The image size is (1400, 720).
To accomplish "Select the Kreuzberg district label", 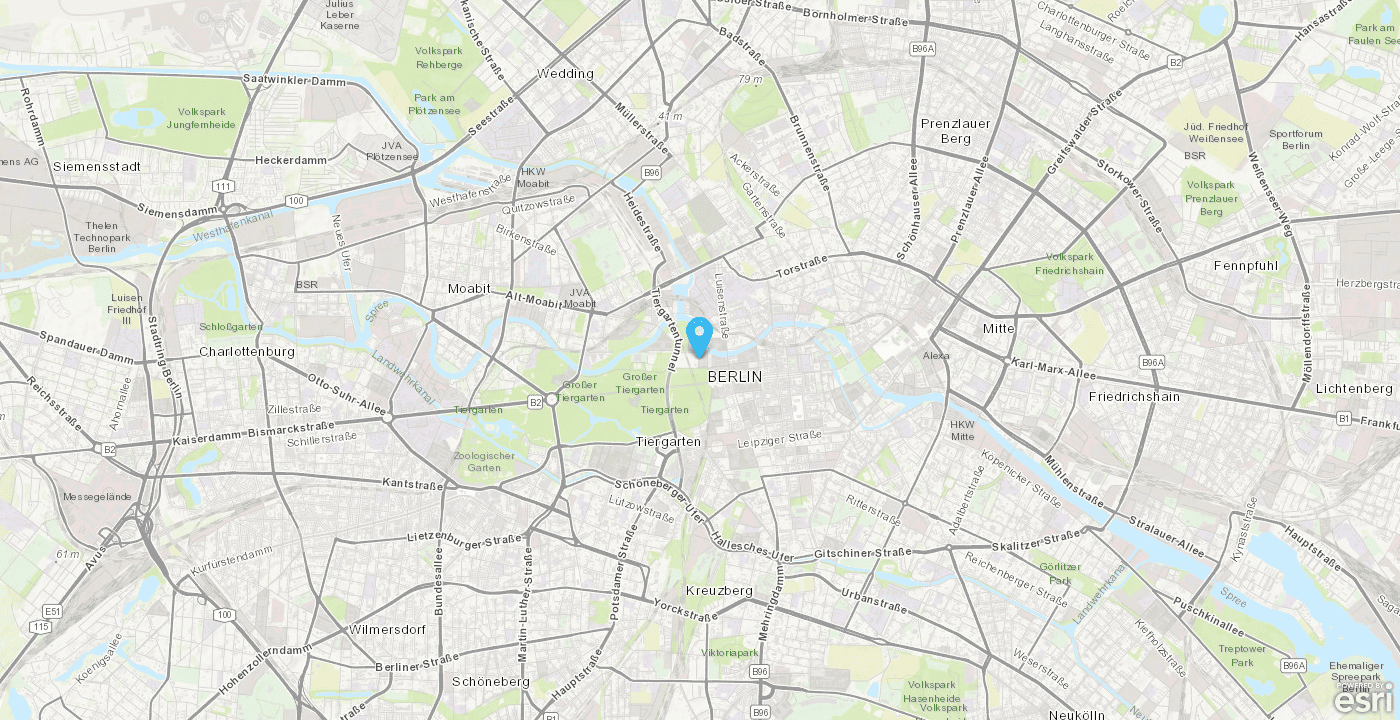I will (719, 590).
